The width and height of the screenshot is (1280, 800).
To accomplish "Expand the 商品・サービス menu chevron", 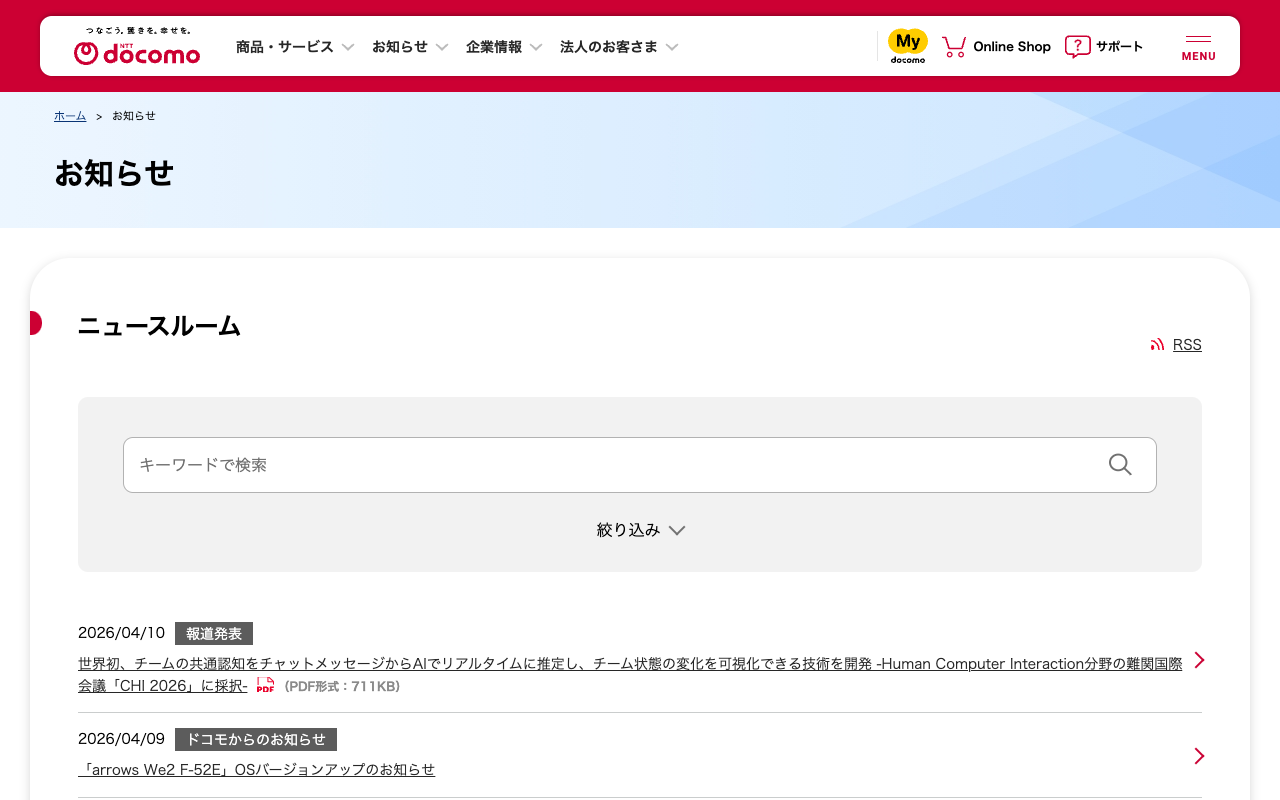I will pyautogui.click(x=348, y=47).
